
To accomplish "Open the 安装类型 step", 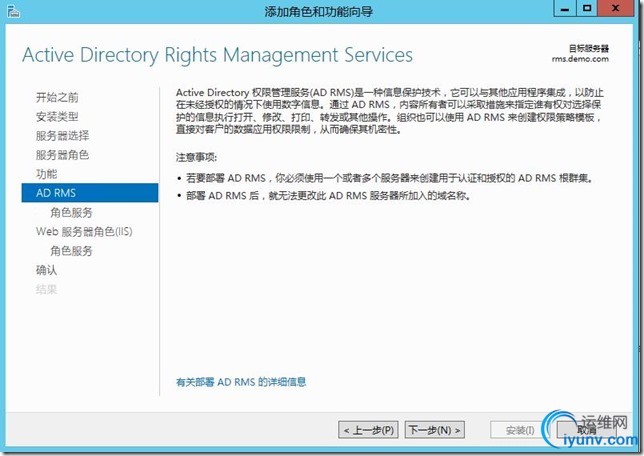I will tap(57, 117).
